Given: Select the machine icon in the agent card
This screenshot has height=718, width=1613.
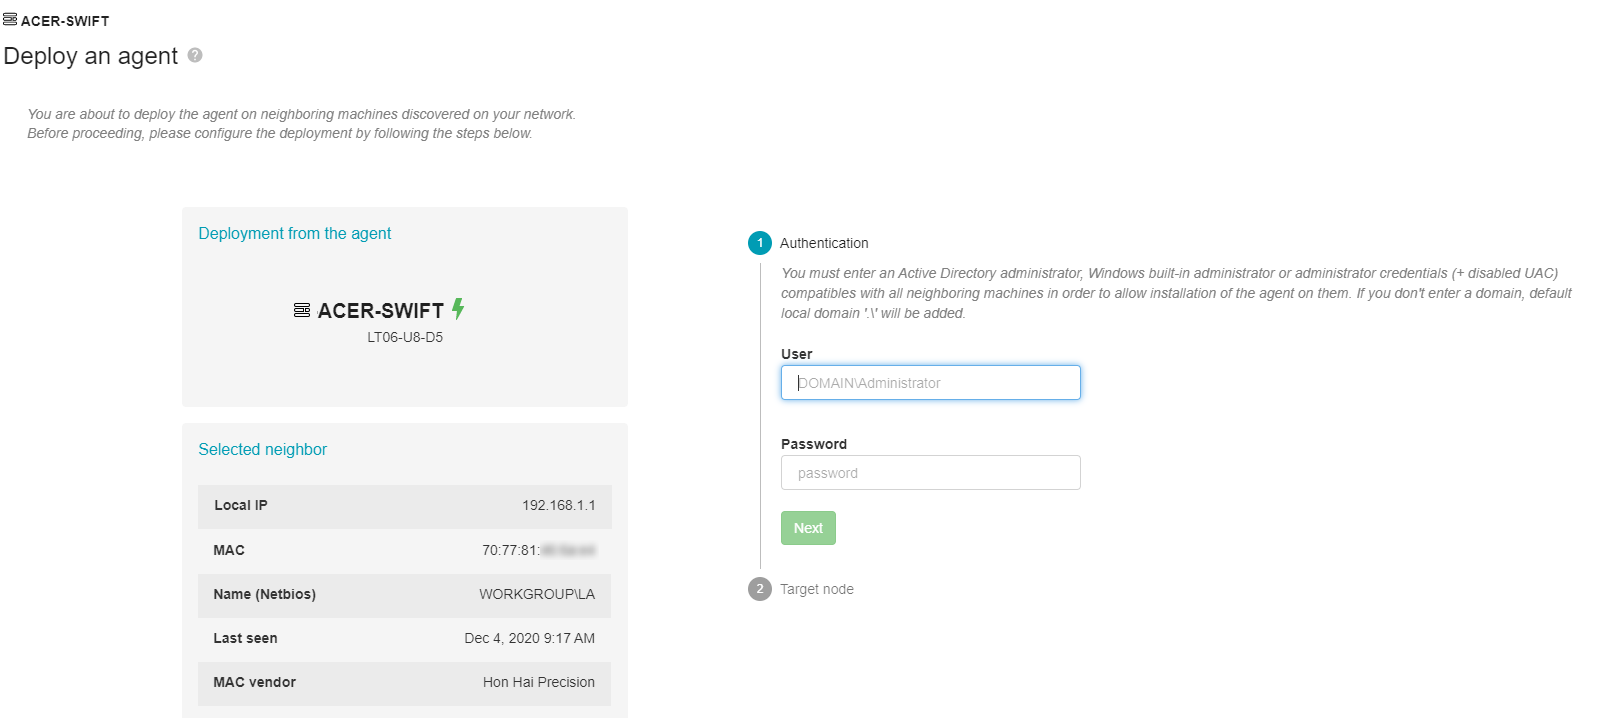Looking at the screenshot, I should (302, 310).
